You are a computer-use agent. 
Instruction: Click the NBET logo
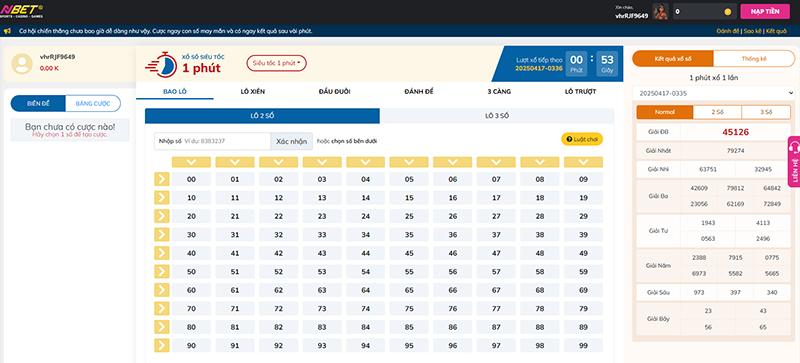tap(21, 11)
